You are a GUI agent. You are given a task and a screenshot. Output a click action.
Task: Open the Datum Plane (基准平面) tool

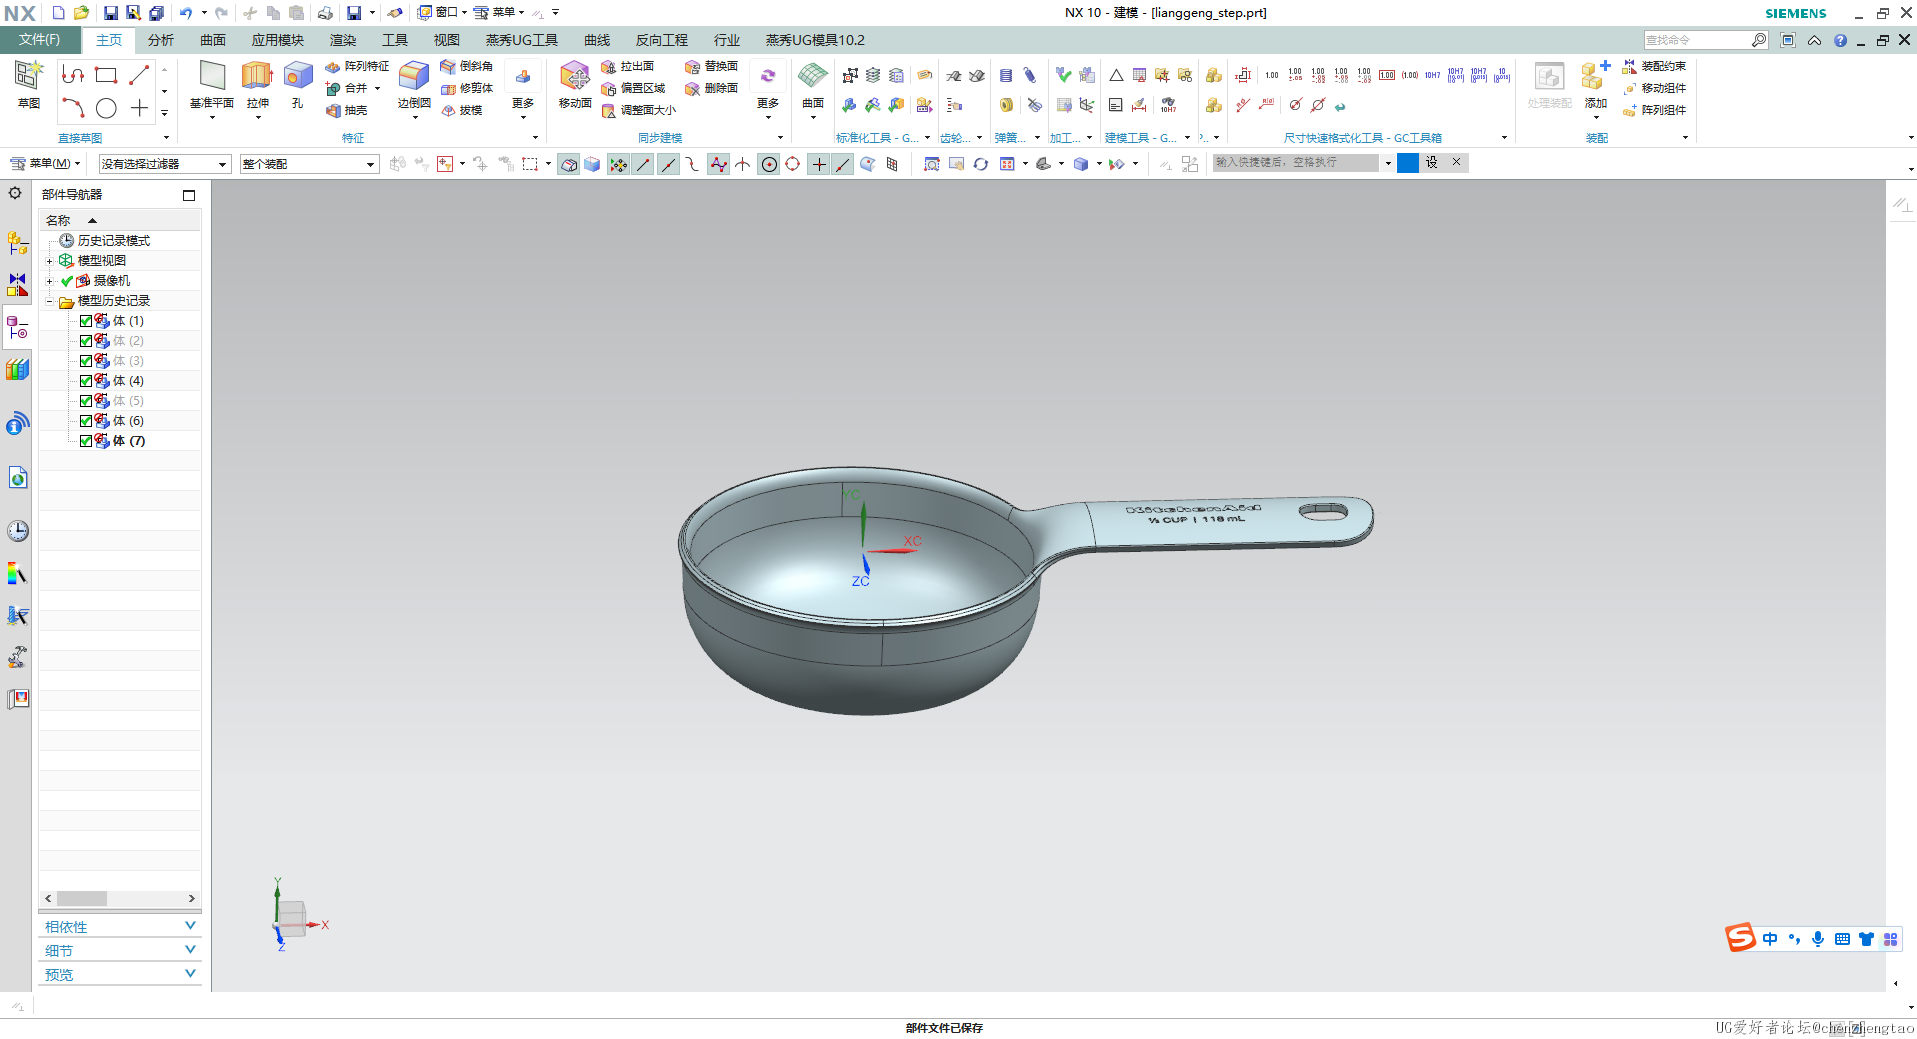pos(212,84)
